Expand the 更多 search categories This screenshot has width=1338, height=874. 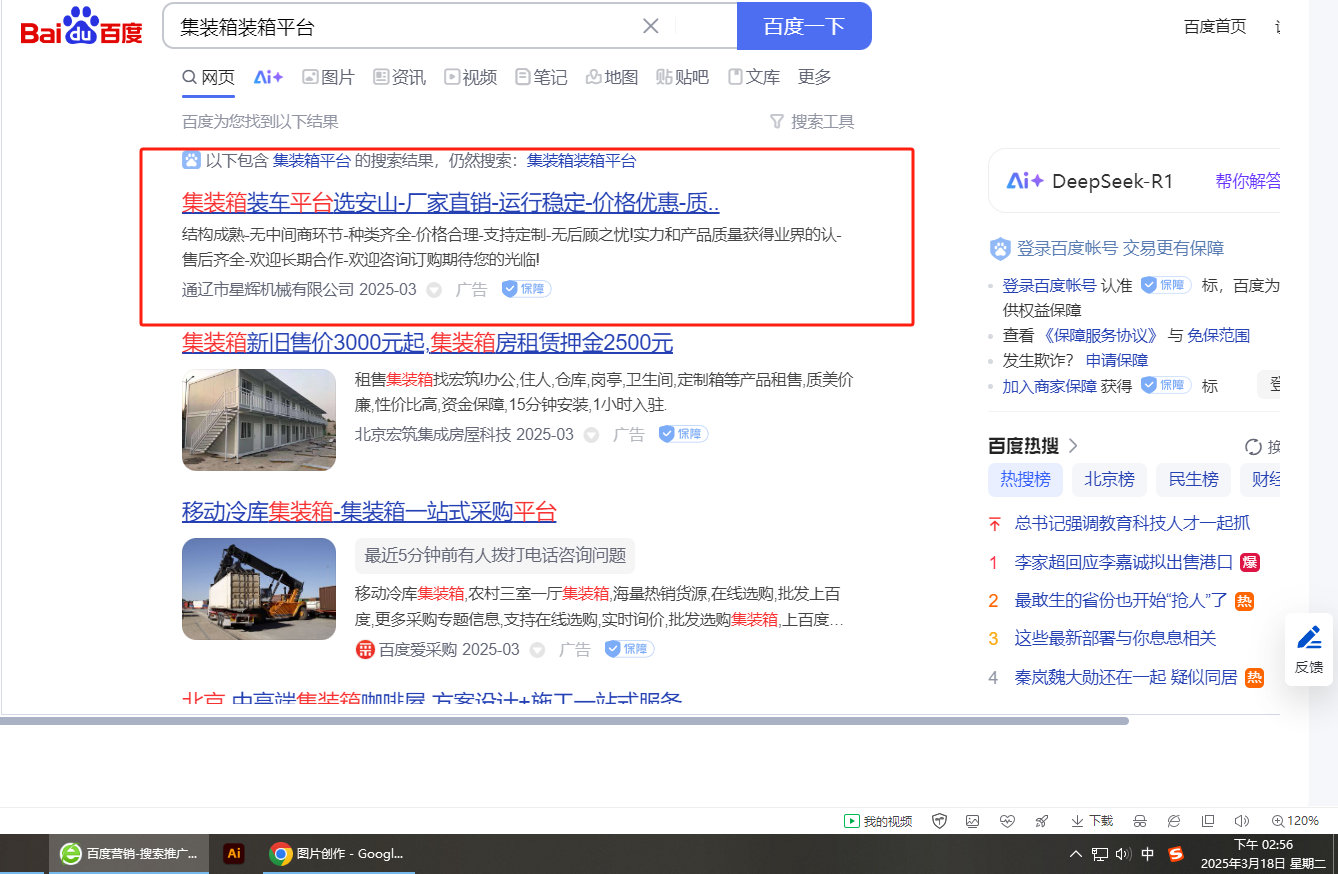(815, 77)
